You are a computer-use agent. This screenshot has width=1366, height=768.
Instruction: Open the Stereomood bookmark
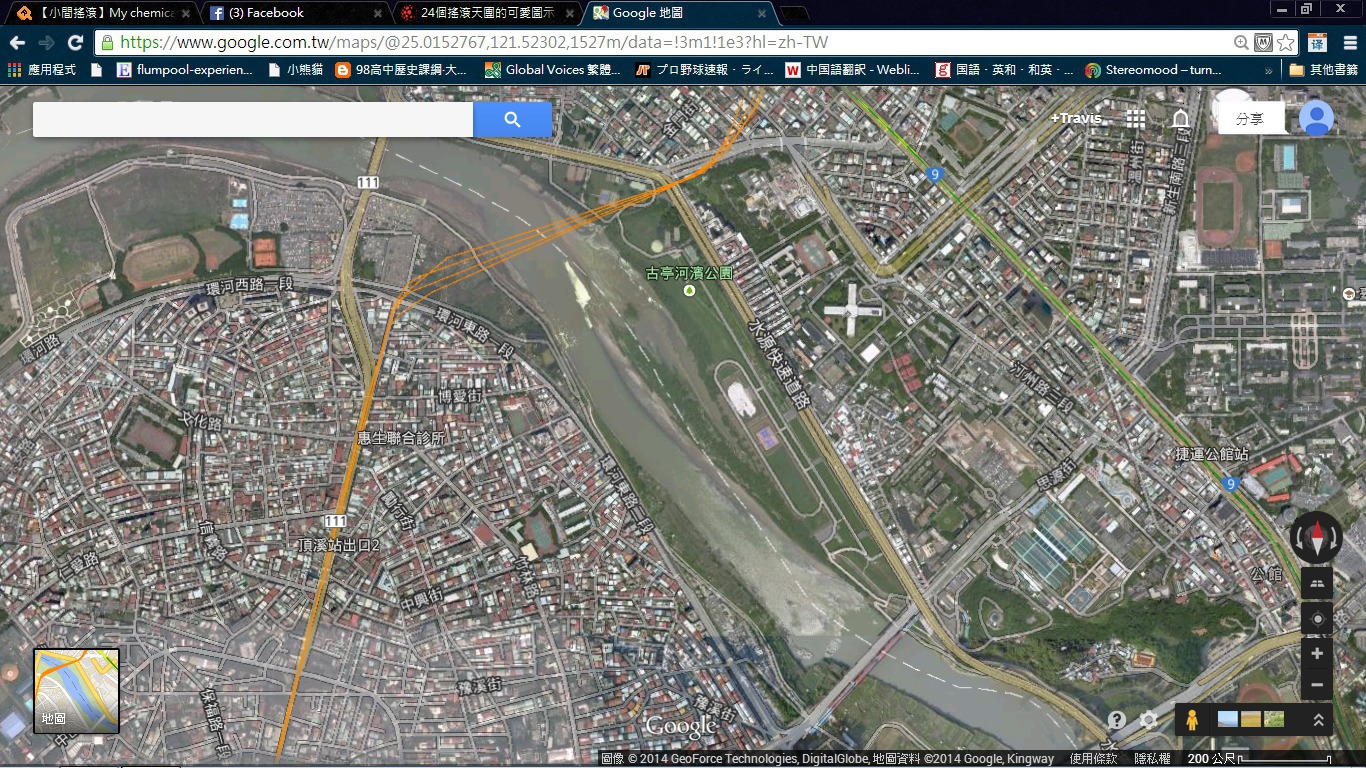pyautogui.click(x=1154, y=70)
